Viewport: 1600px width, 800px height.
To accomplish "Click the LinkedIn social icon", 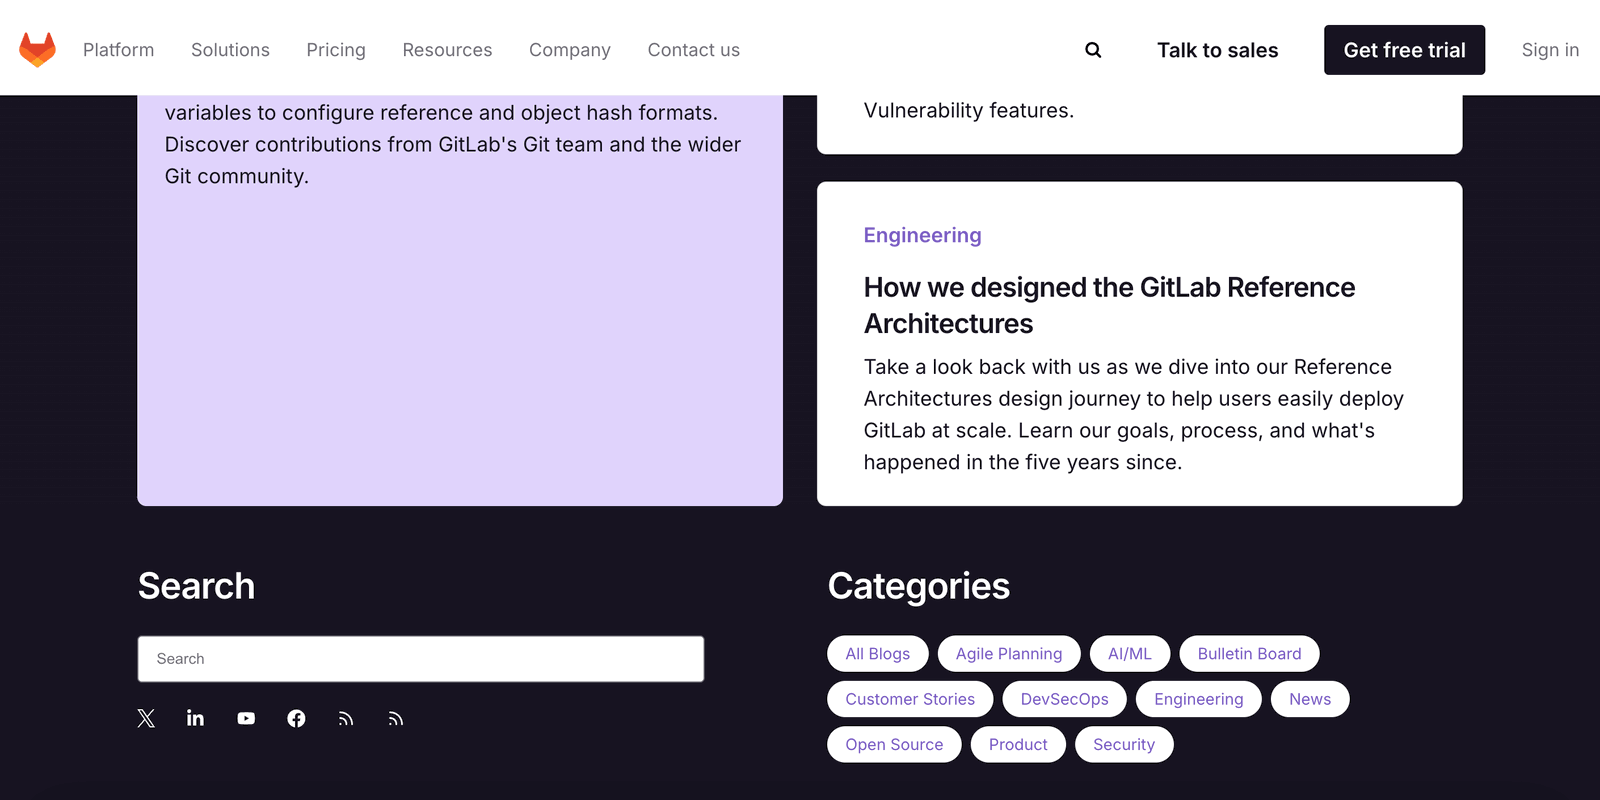I will (x=196, y=718).
